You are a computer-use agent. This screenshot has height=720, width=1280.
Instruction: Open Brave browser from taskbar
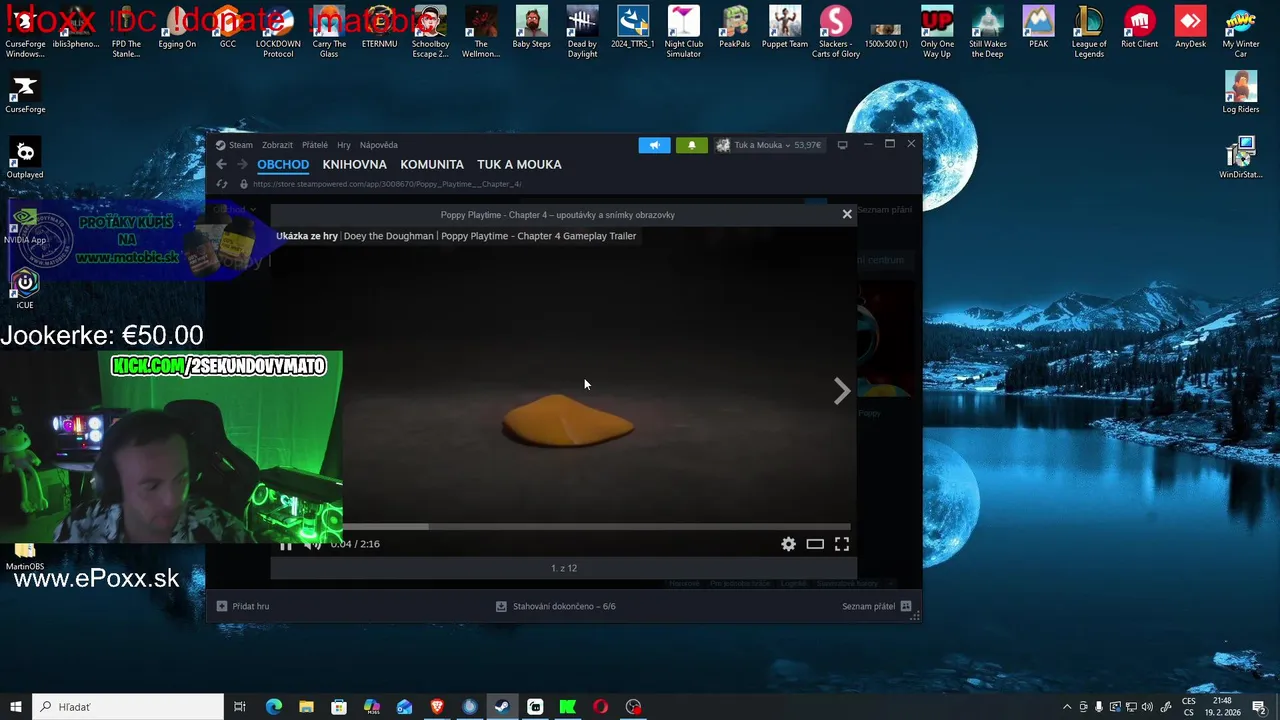[437, 707]
